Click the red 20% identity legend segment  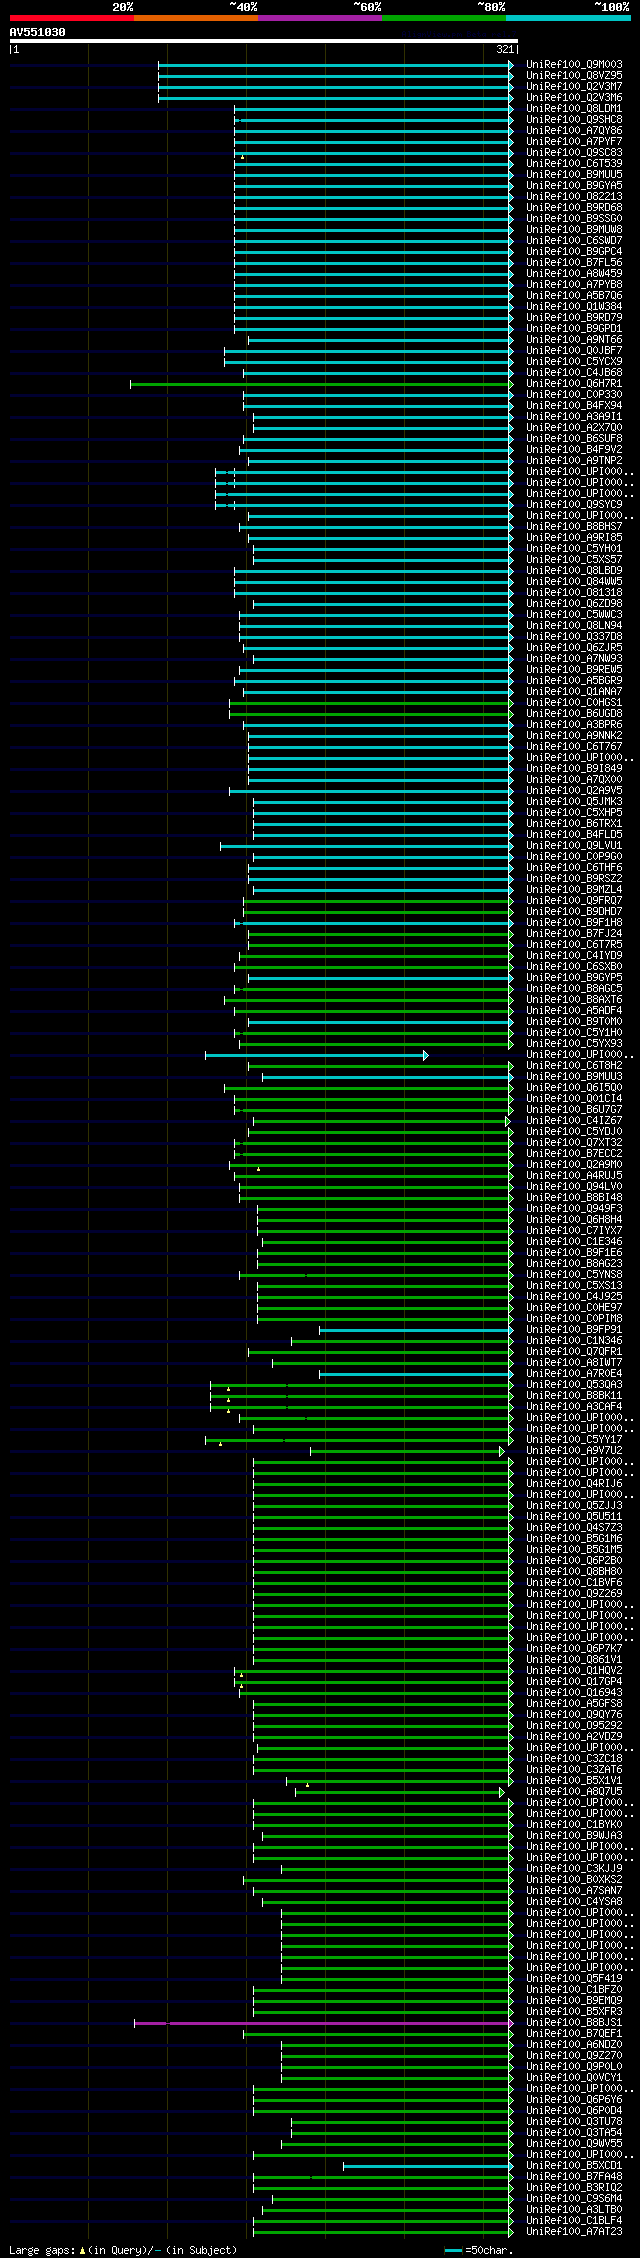(71, 18)
